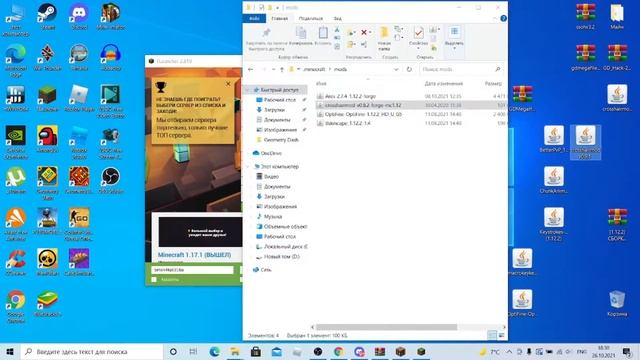This screenshot has width=640, height=360.
Task: Open Geometry Dash folder in sidebar
Action: pyautogui.click(x=281, y=140)
